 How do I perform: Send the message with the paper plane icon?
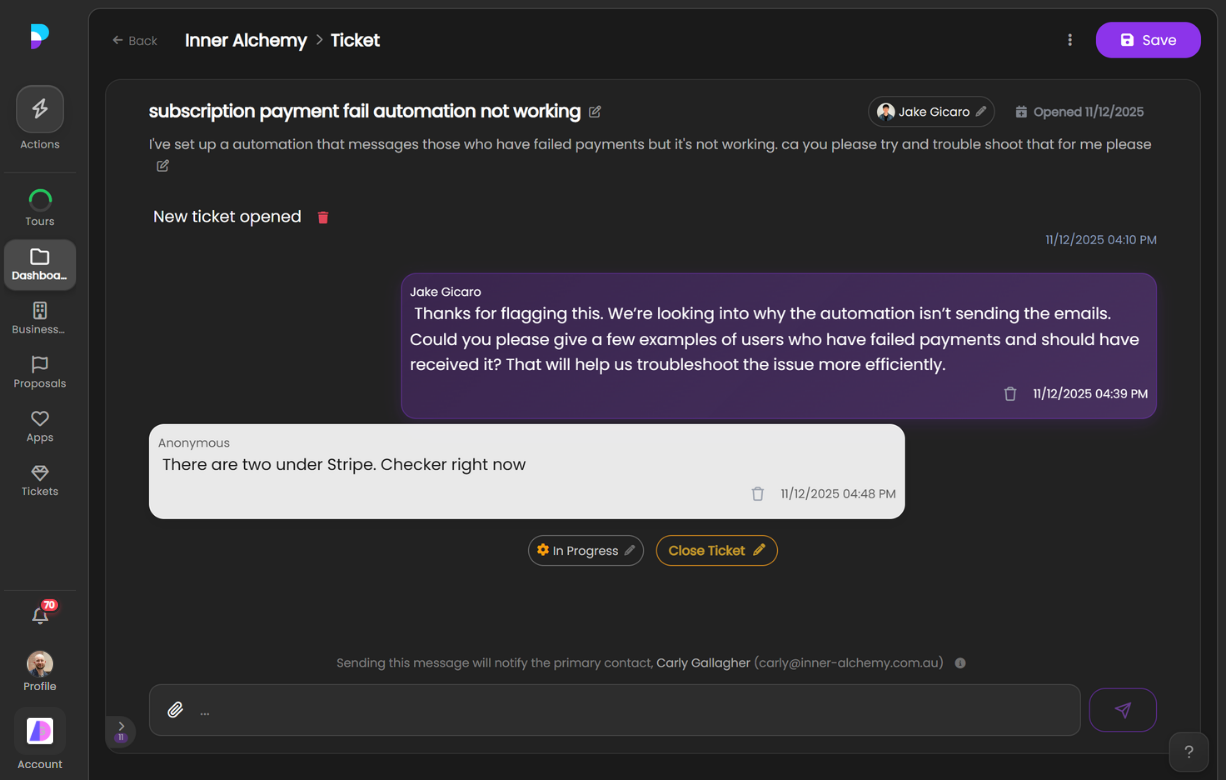pyautogui.click(x=1122, y=709)
